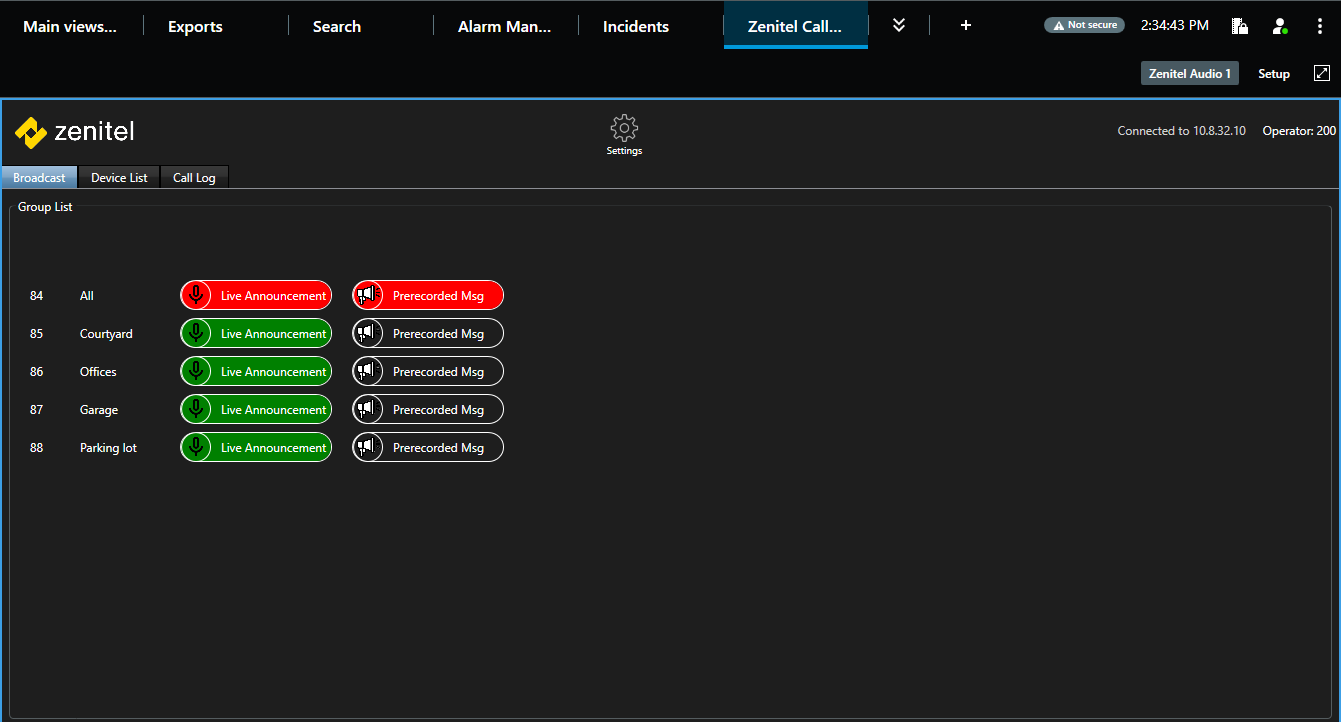
Task: Open the Call Log tab
Action: [194, 178]
